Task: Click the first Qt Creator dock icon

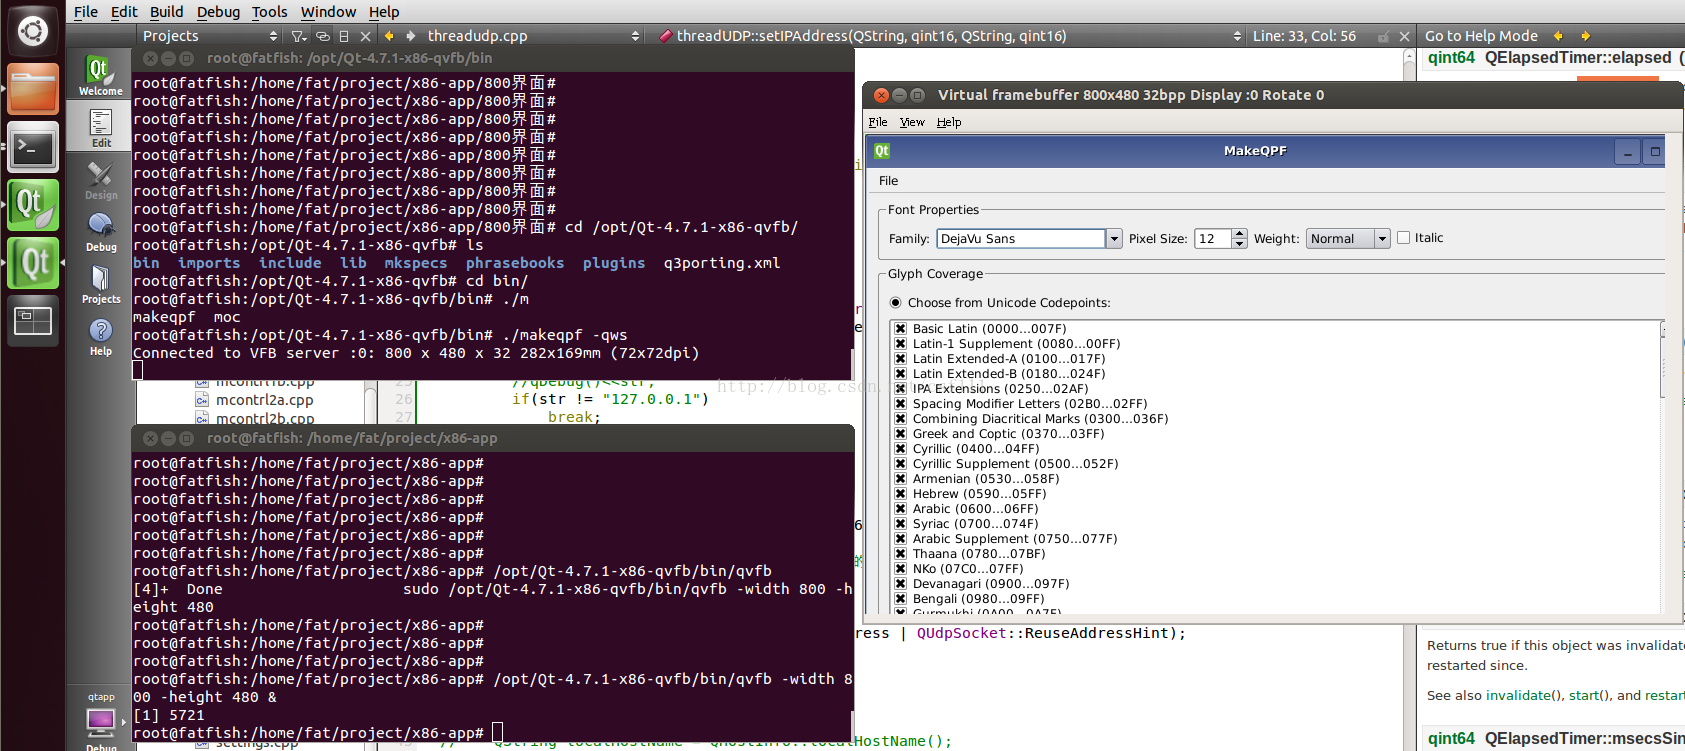Action: click(33, 206)
